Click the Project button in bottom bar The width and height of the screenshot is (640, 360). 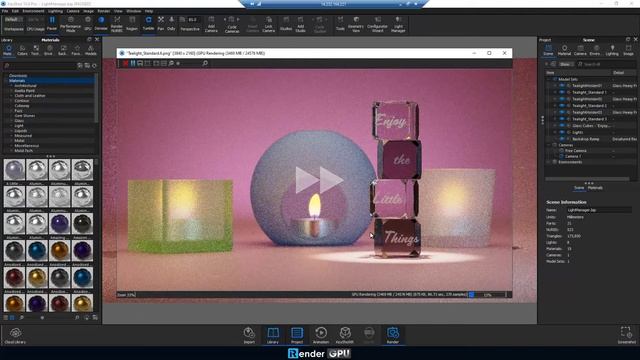(297, 335)
